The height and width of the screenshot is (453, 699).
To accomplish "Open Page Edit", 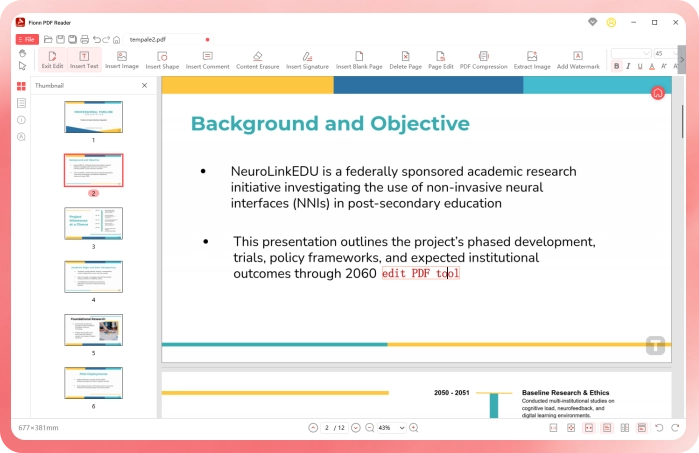I will 440,59.
